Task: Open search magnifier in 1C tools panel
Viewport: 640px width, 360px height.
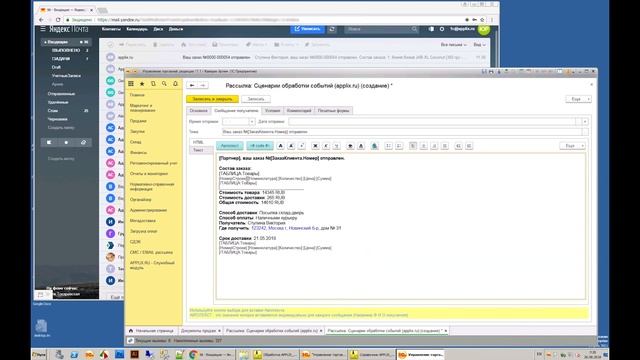Action: (x=164, y=84)
